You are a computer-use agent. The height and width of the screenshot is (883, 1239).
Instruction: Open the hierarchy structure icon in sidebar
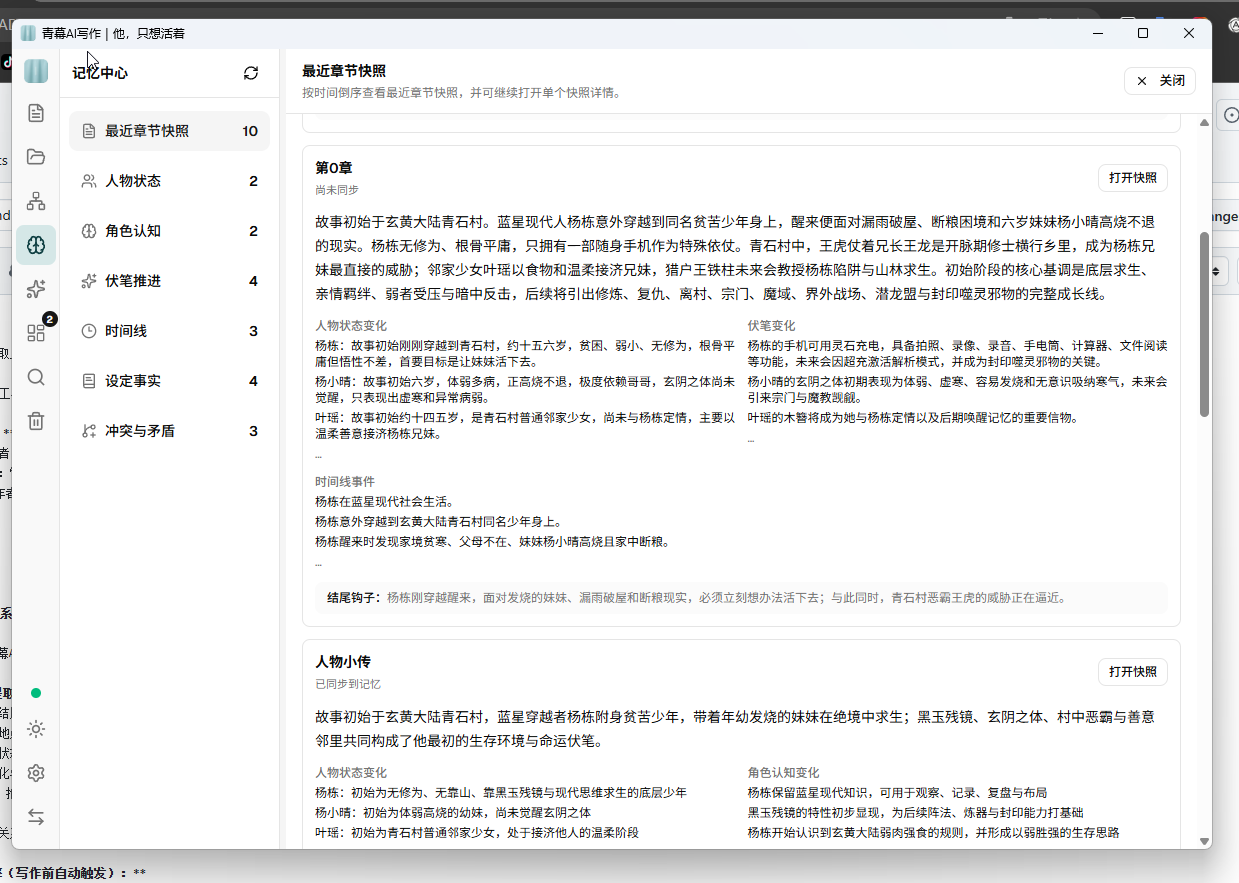(x=36, y=201)
